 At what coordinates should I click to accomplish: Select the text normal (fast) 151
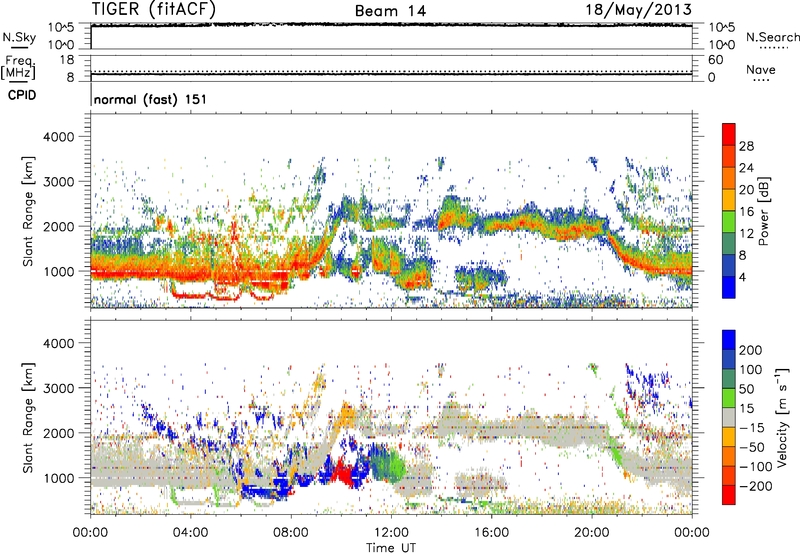pyautogui.click(x=151, y=99)
